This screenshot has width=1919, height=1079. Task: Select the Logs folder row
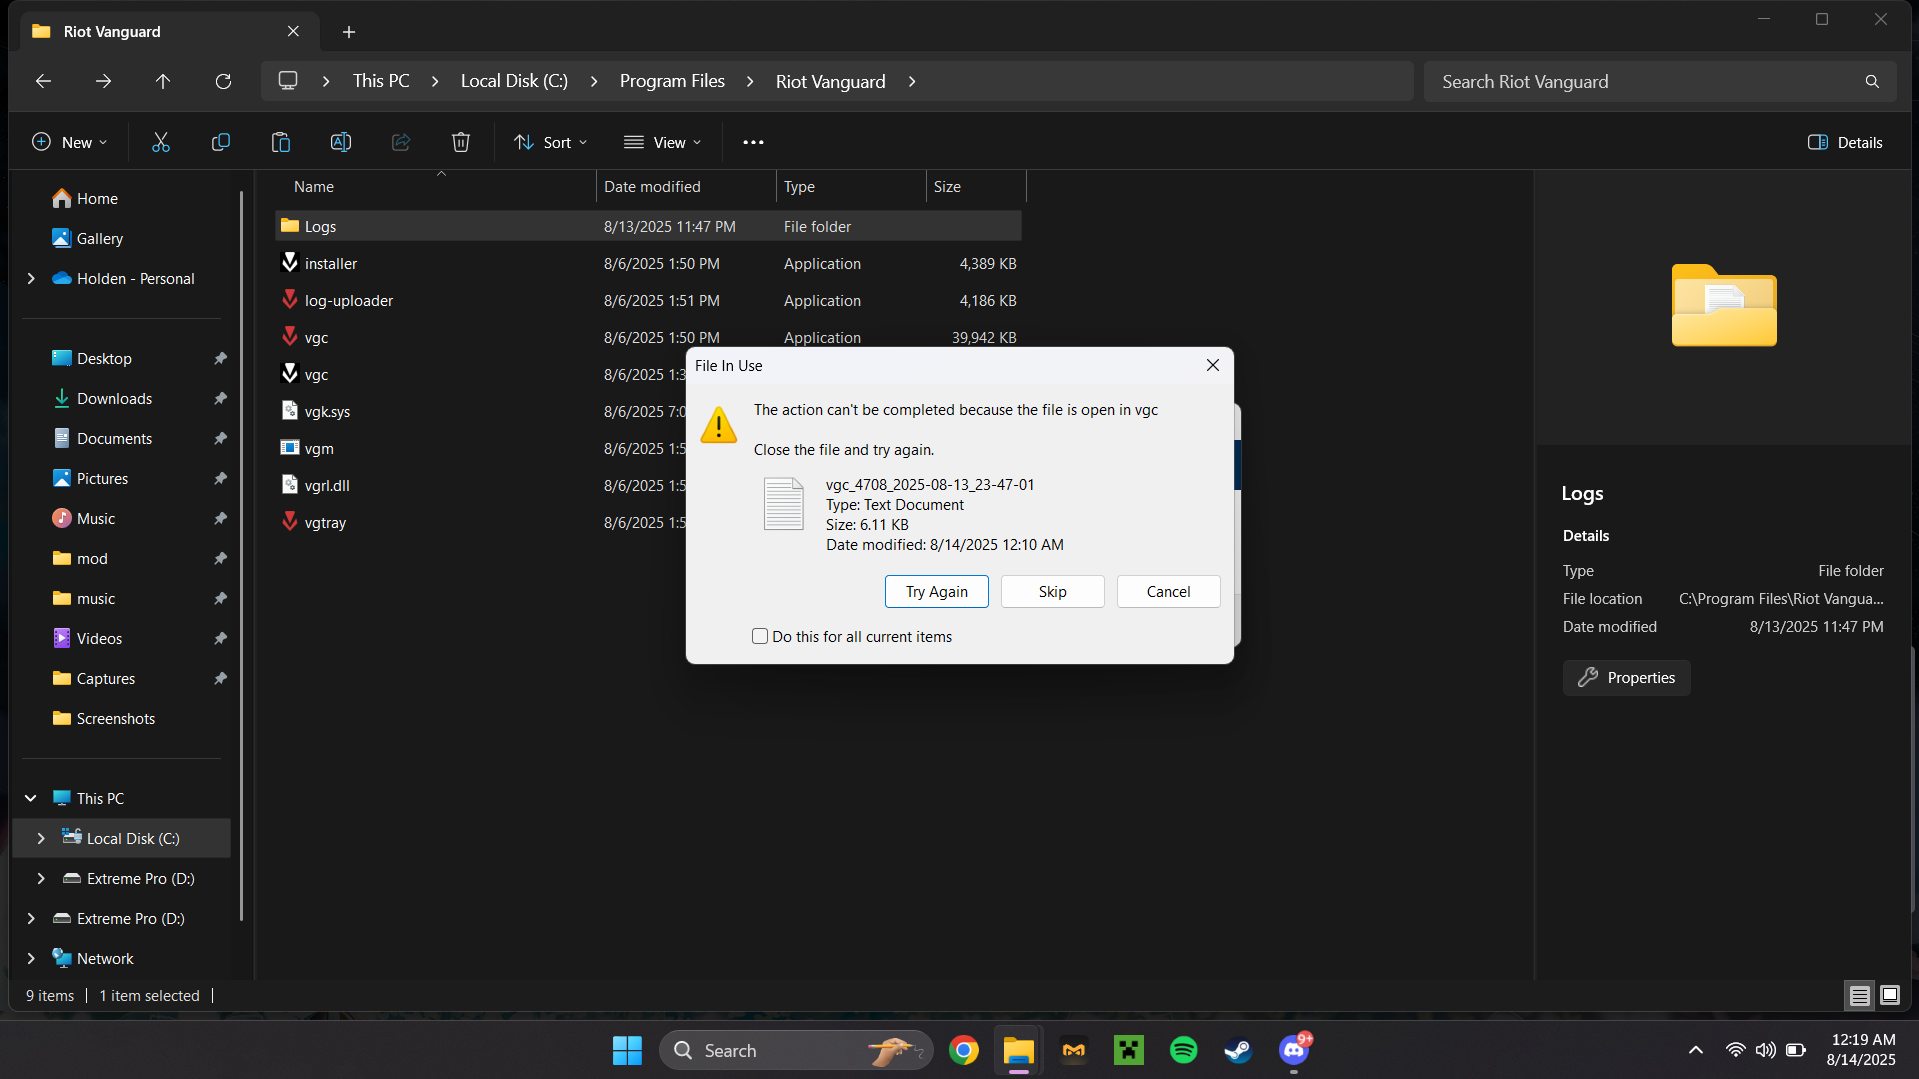click(648, 226)
